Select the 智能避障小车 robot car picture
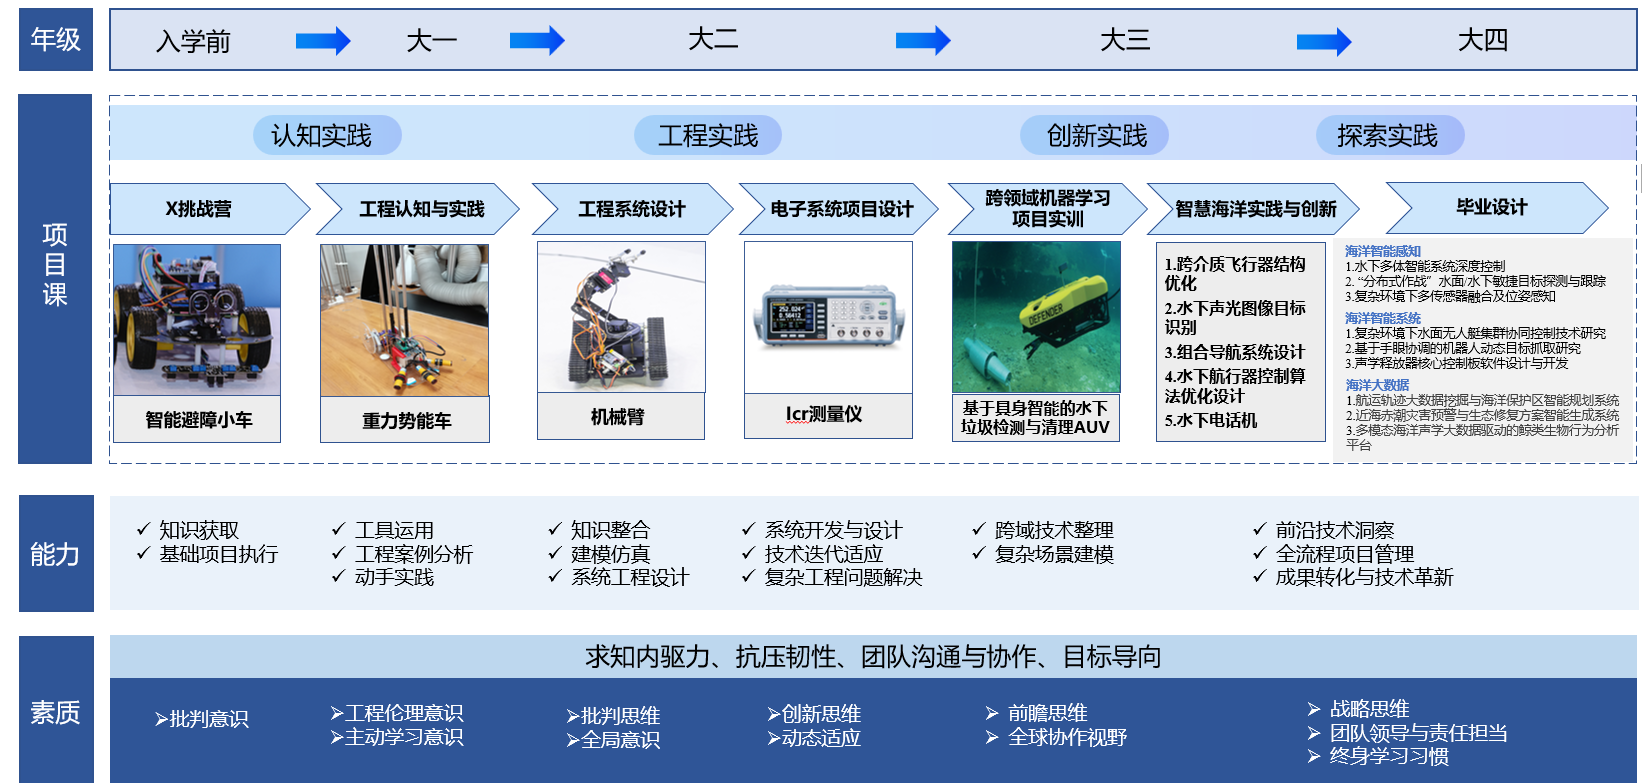This screenshot has height=783, width=1642. 197,320
